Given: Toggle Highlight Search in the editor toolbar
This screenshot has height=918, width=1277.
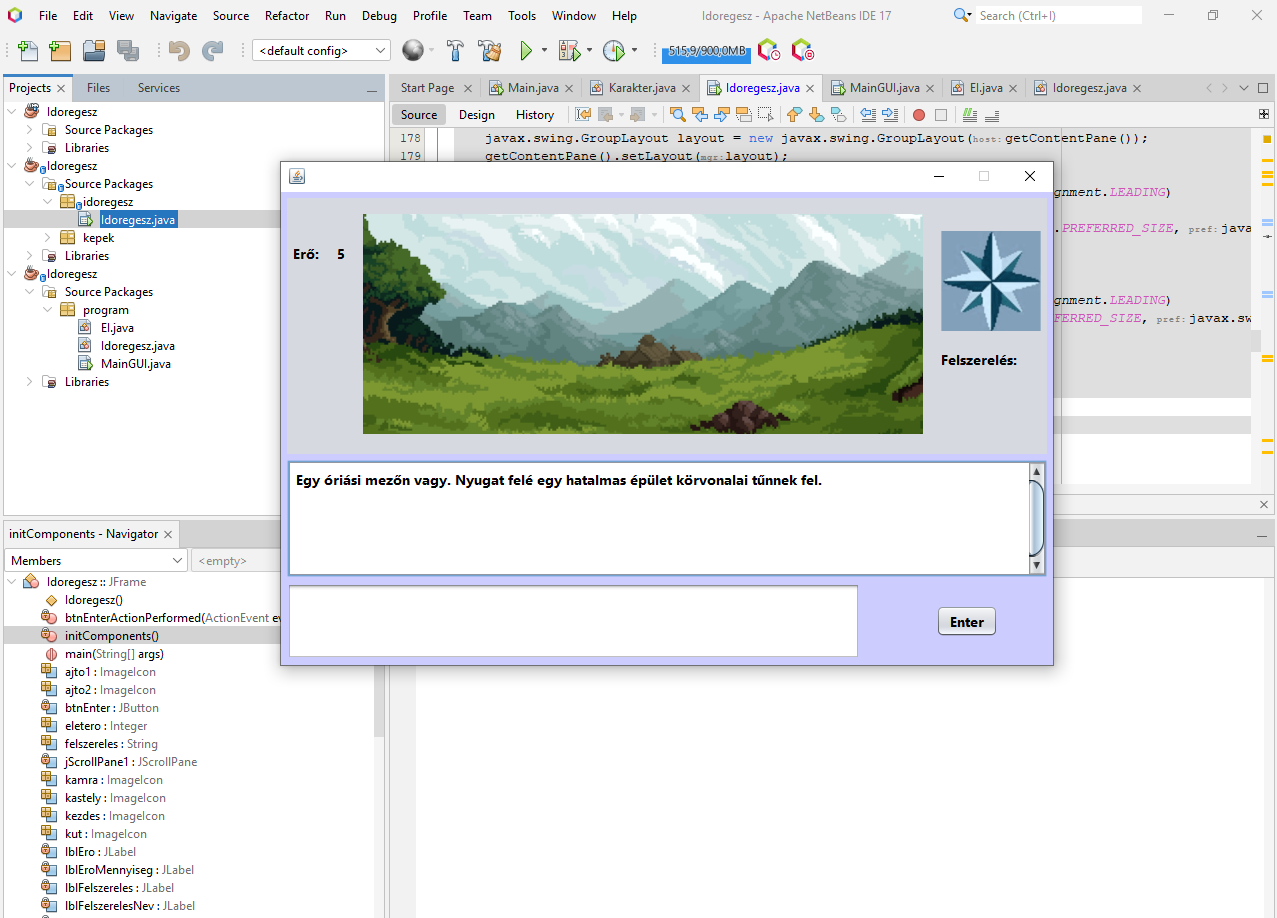Looking at the screenshot, I should coord(743,115).
